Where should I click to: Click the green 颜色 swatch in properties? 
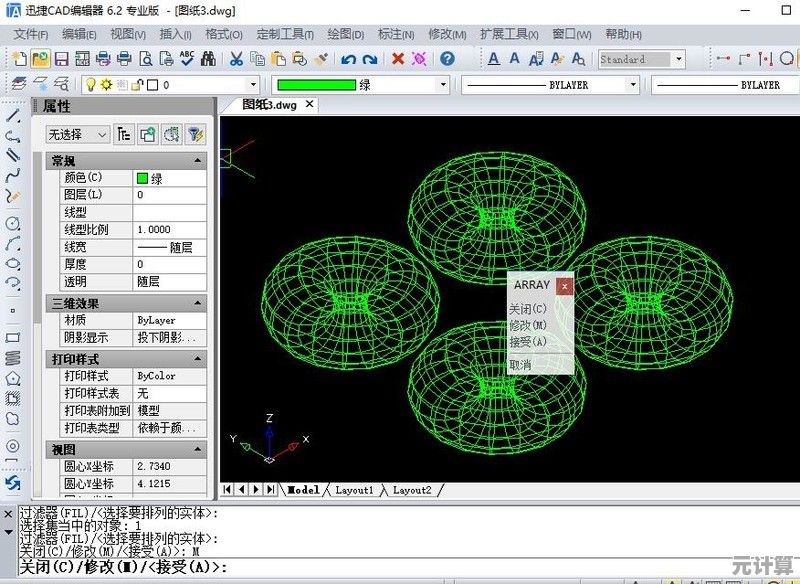click(143, 178)
